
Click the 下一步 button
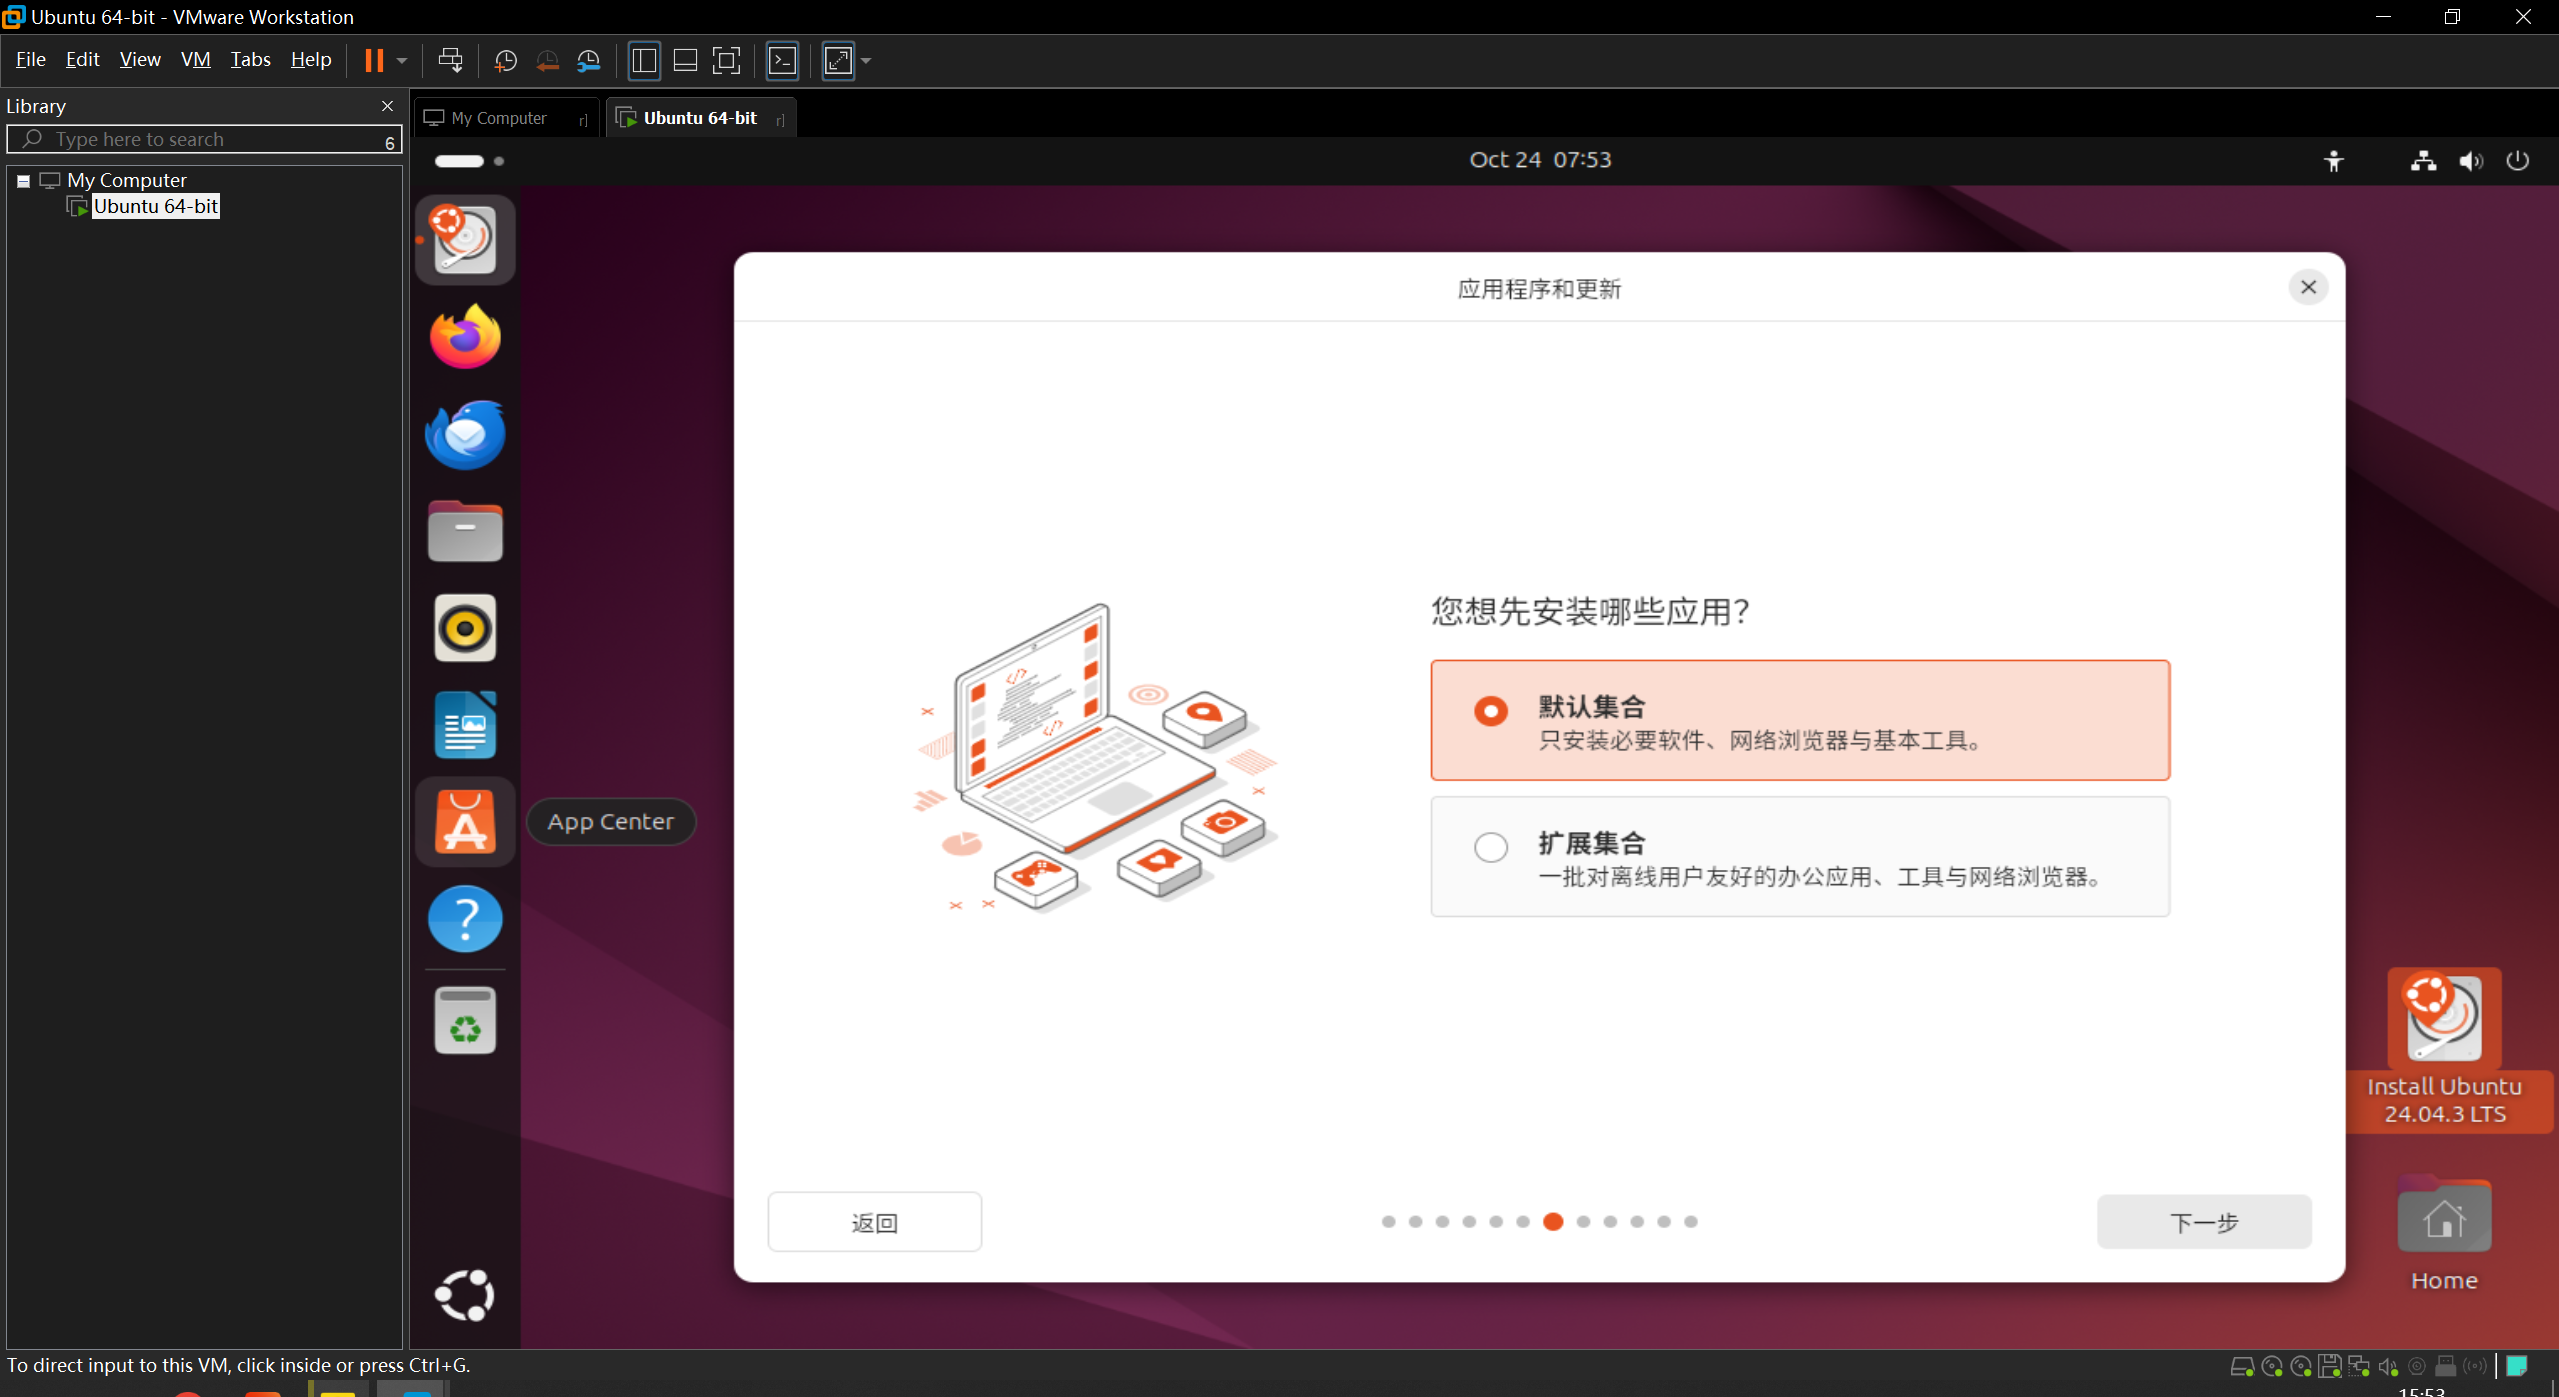[x=2203, y=1222]
